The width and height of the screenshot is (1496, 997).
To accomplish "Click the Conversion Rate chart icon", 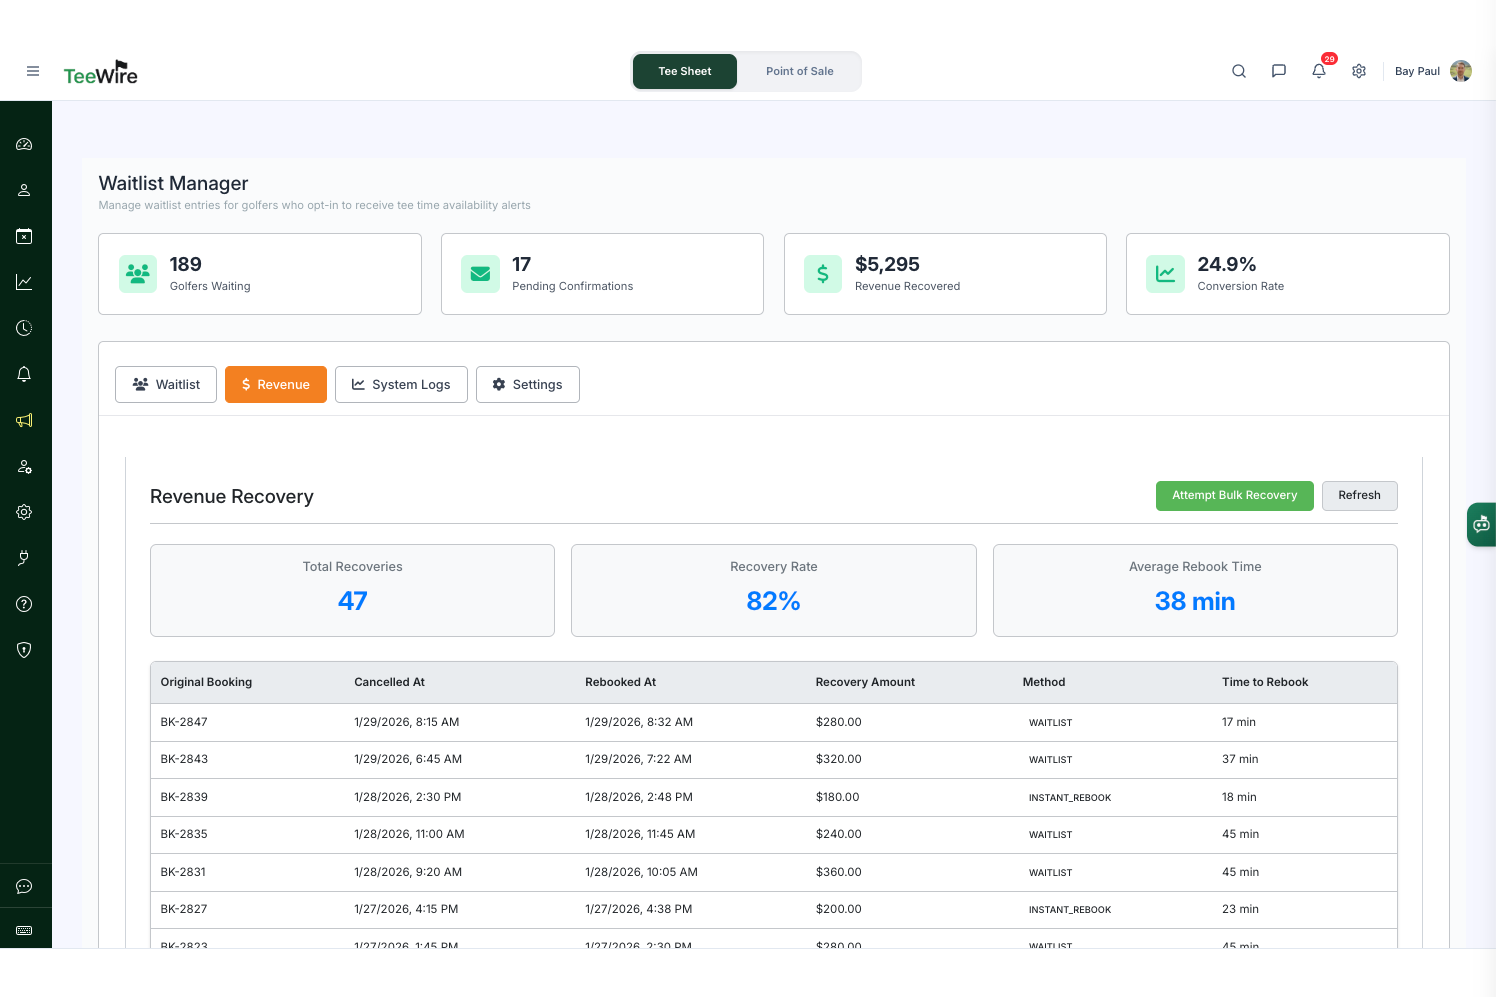I will coord(1165,274).
